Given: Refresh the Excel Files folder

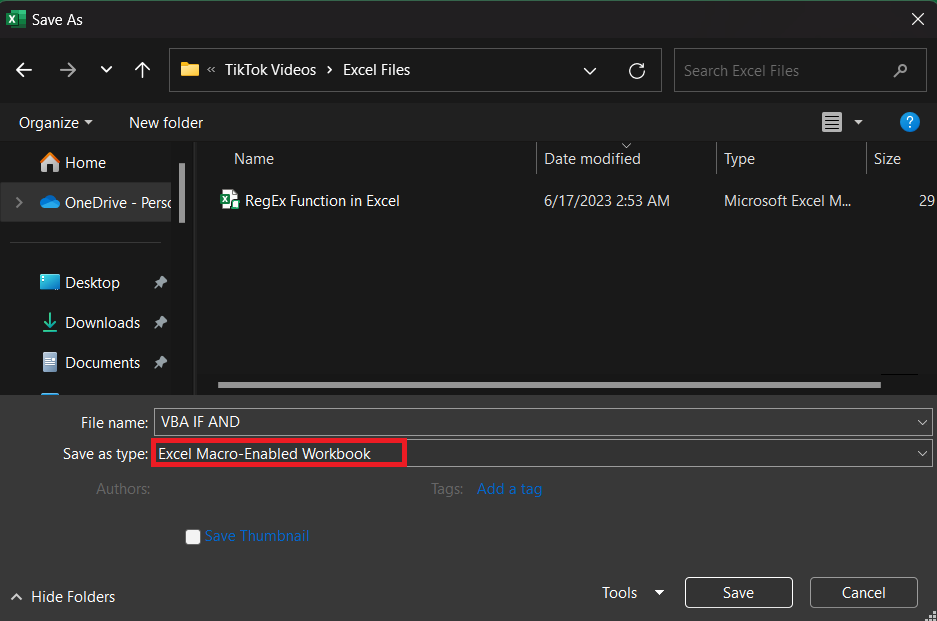Looking at the screenshot, I should [x=637, y=71].
